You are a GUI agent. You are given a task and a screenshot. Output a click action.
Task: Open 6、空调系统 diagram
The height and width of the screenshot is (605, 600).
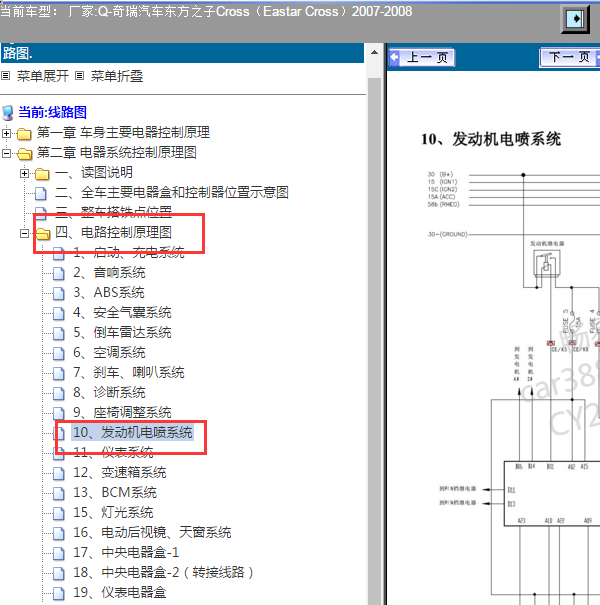109,353
